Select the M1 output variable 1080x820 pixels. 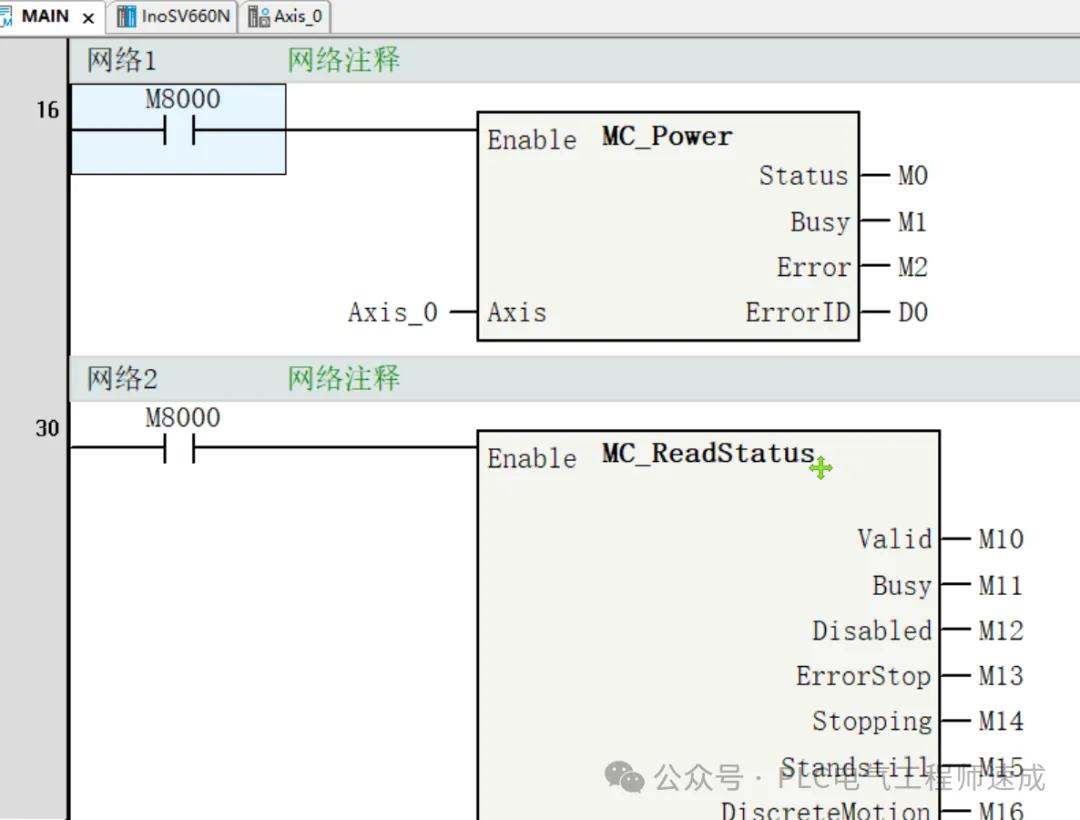click(912, 222)
